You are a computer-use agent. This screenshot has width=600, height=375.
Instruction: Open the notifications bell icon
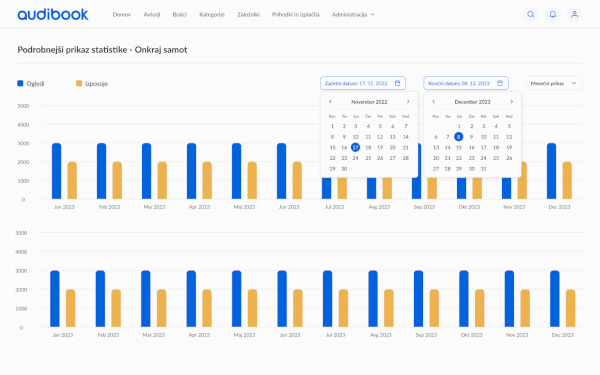[553, 15]
